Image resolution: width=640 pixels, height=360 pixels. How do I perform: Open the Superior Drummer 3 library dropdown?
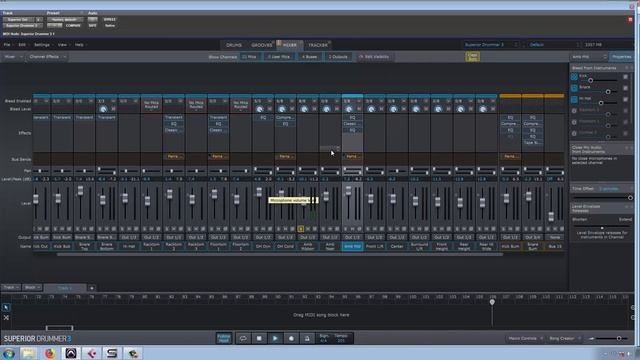point(491,44)
